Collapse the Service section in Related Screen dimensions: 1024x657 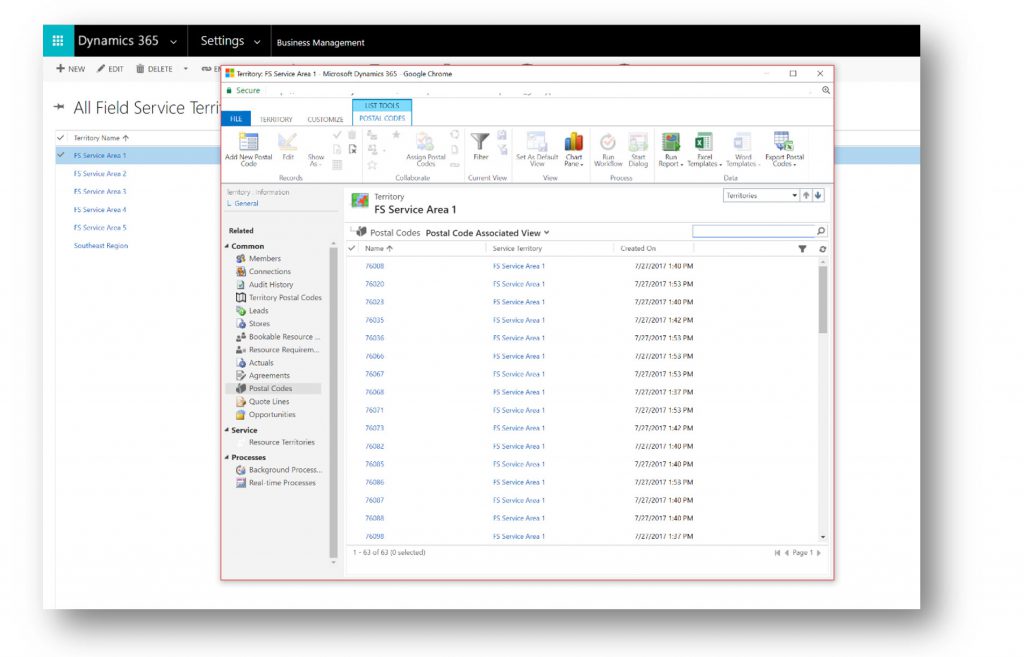(x=227, y=430)
